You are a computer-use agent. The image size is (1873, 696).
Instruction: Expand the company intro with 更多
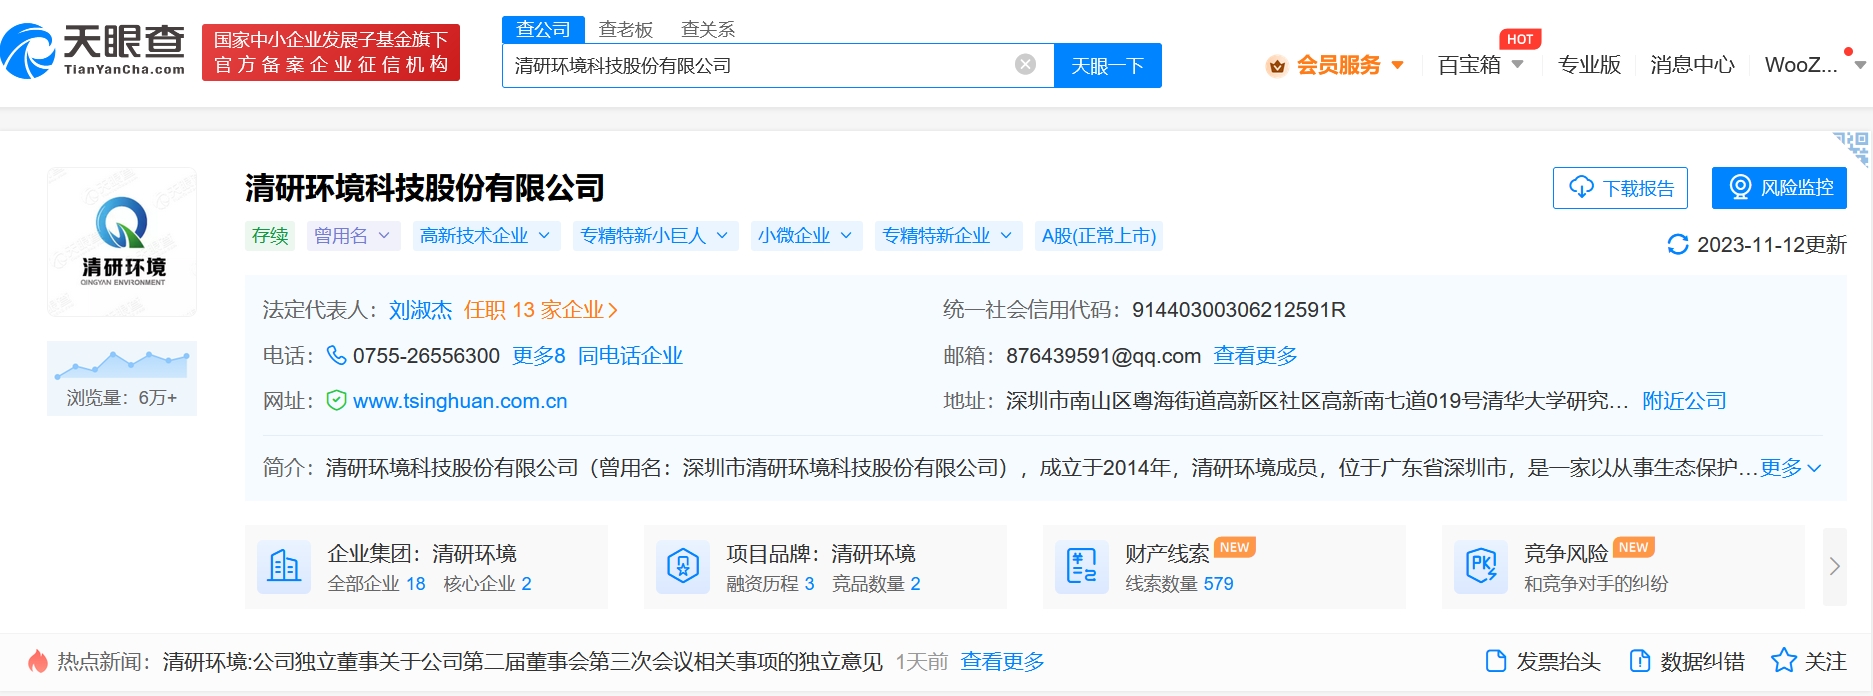pyautogui.click(x=1790, y=468)
